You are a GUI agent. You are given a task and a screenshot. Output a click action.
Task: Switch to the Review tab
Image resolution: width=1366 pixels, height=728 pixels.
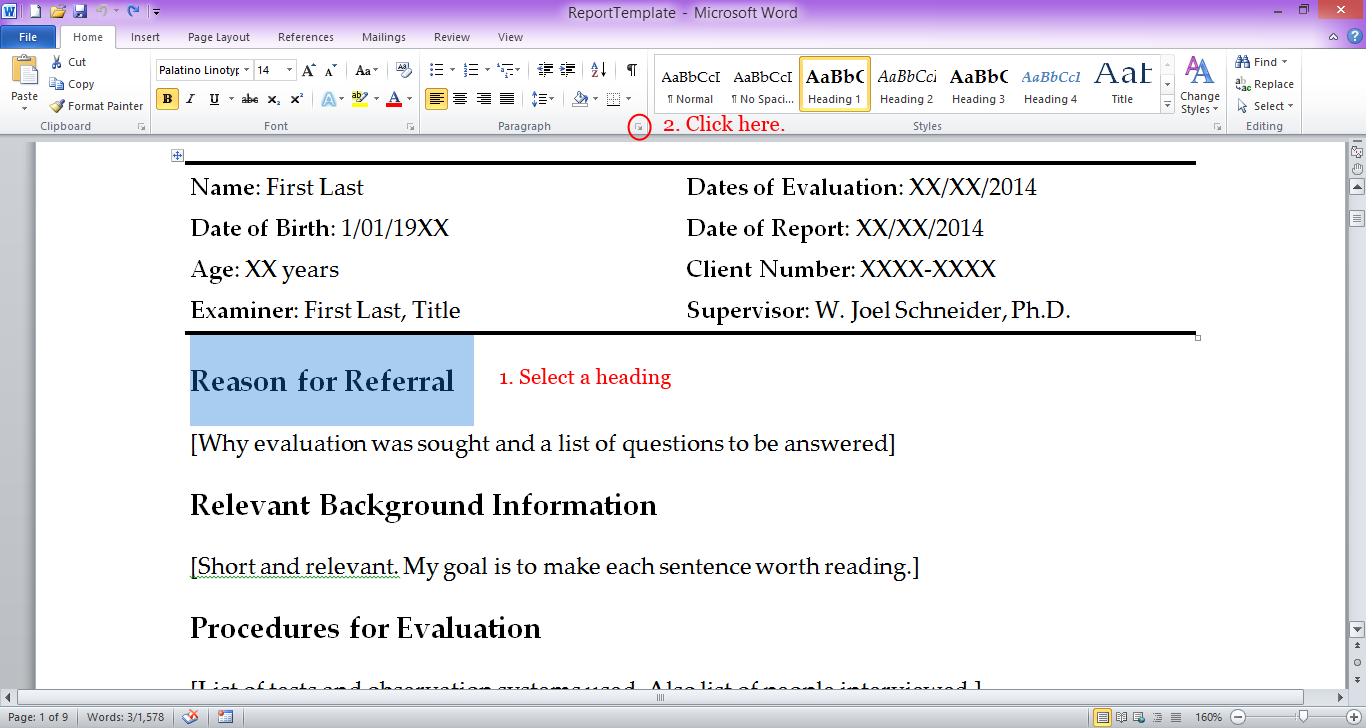452,37
